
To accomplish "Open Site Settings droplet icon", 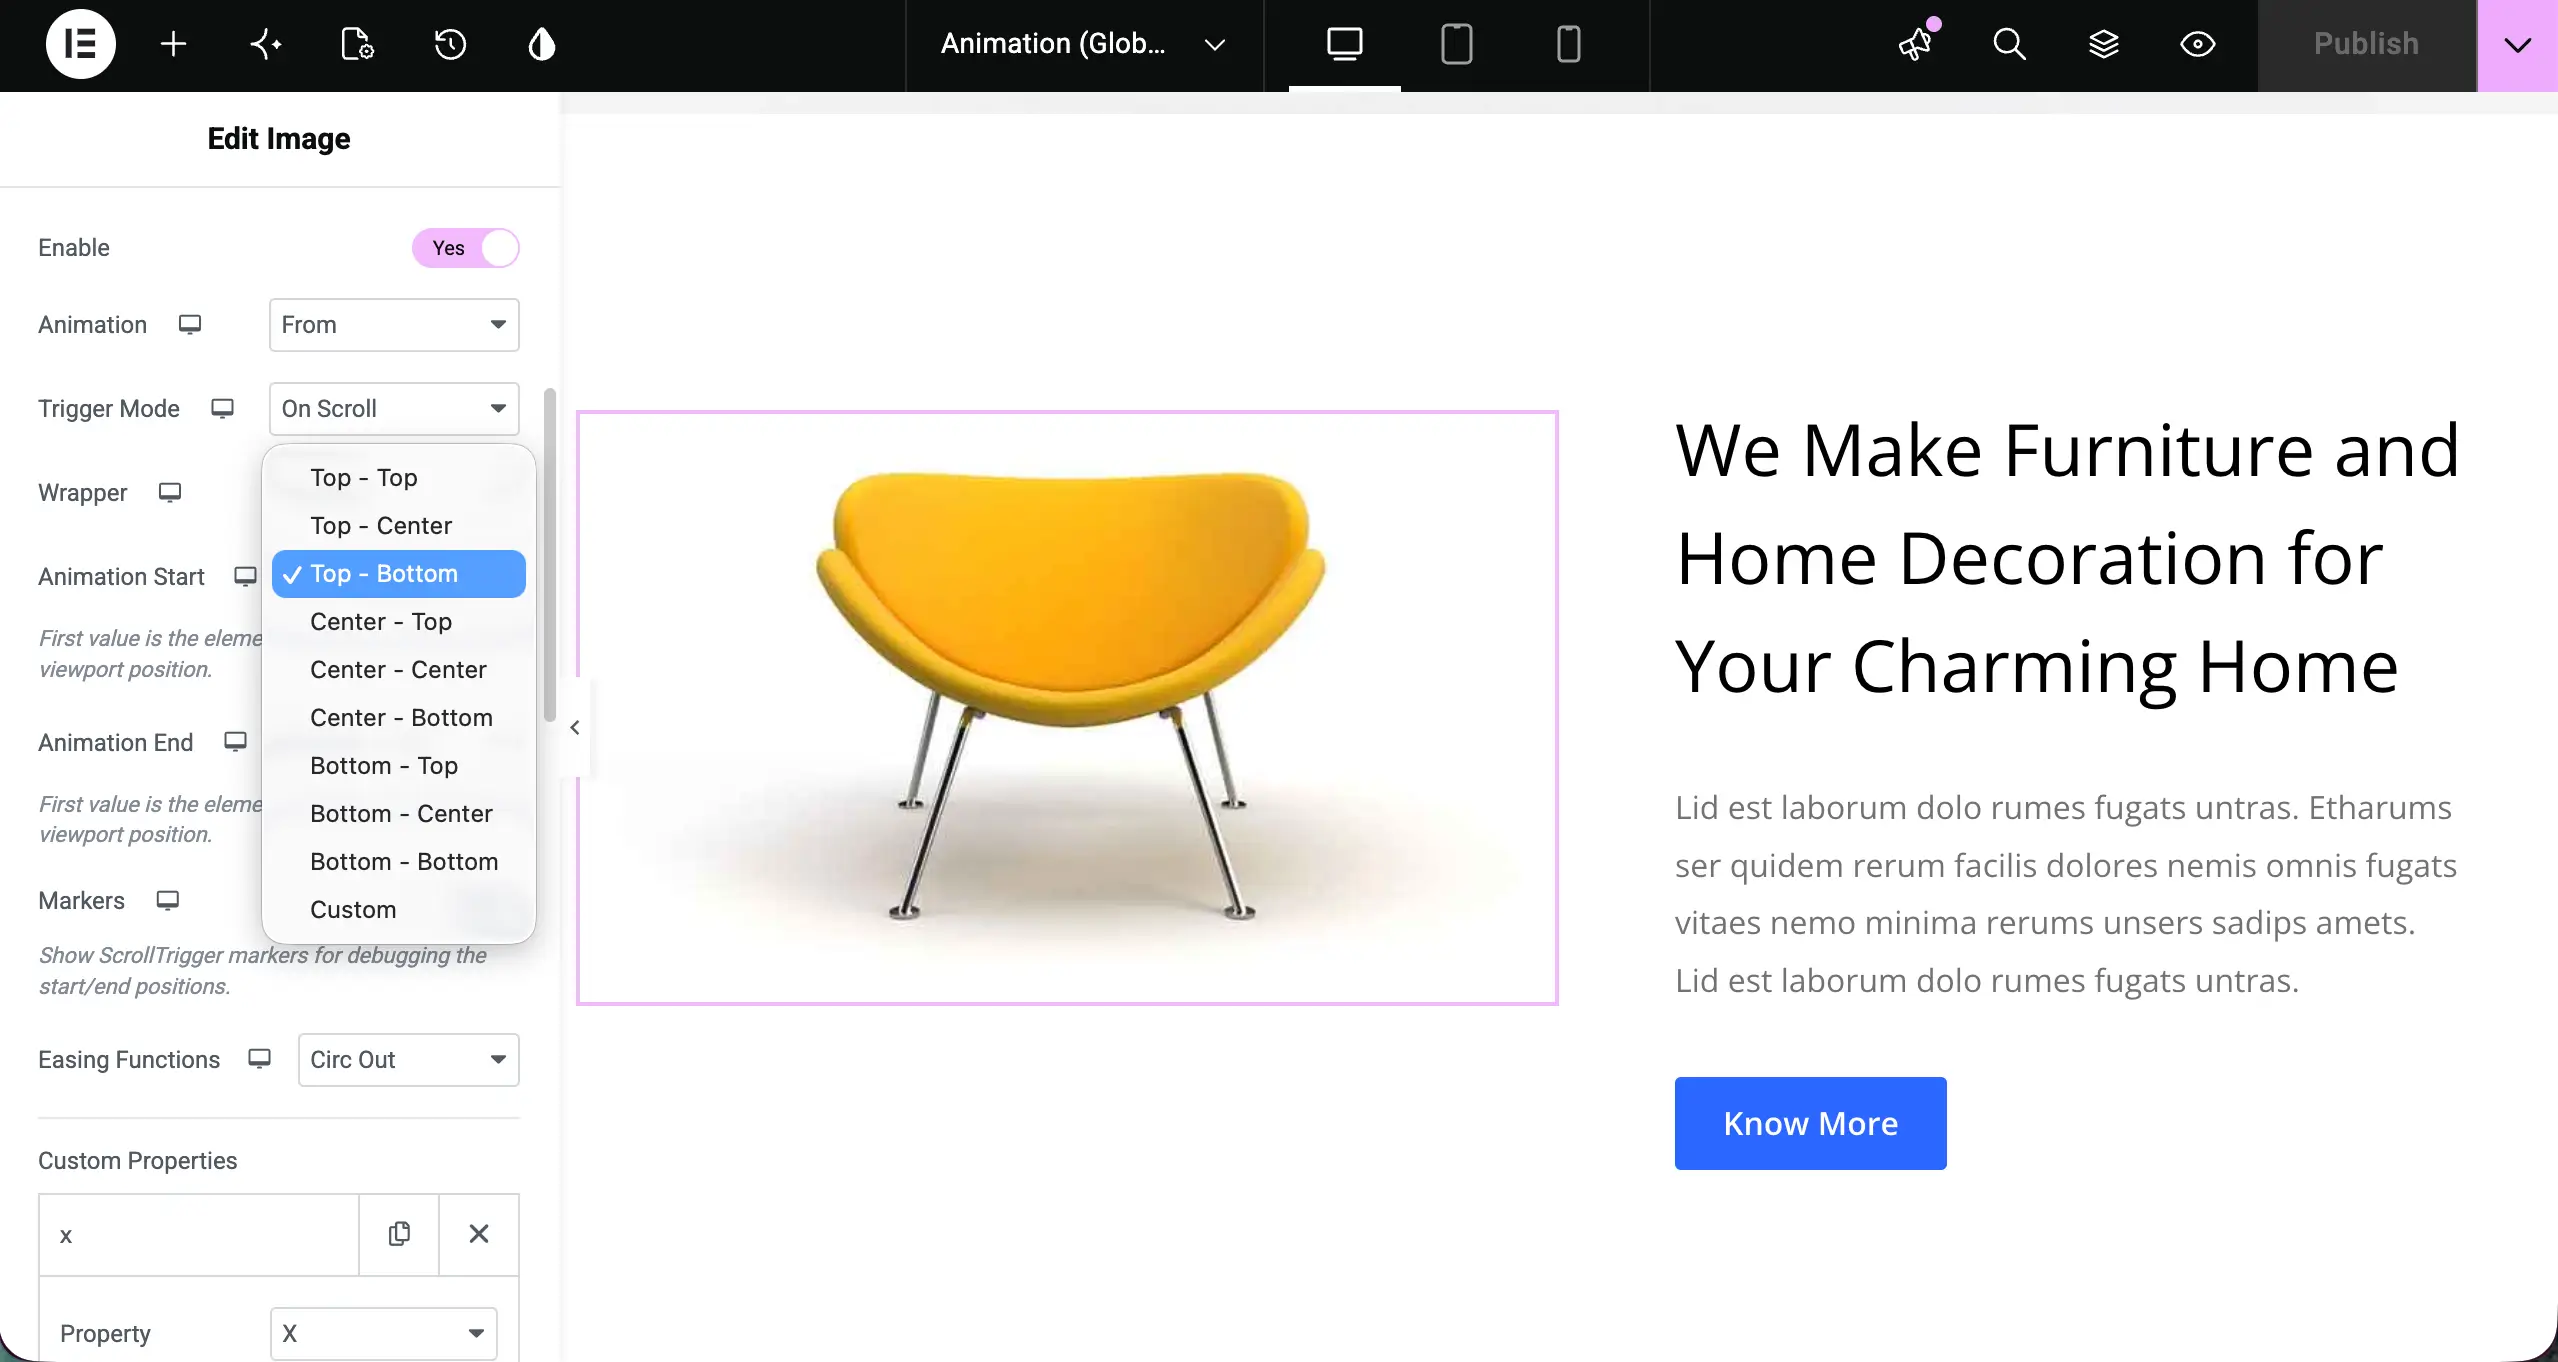I will tap(541, 44).
